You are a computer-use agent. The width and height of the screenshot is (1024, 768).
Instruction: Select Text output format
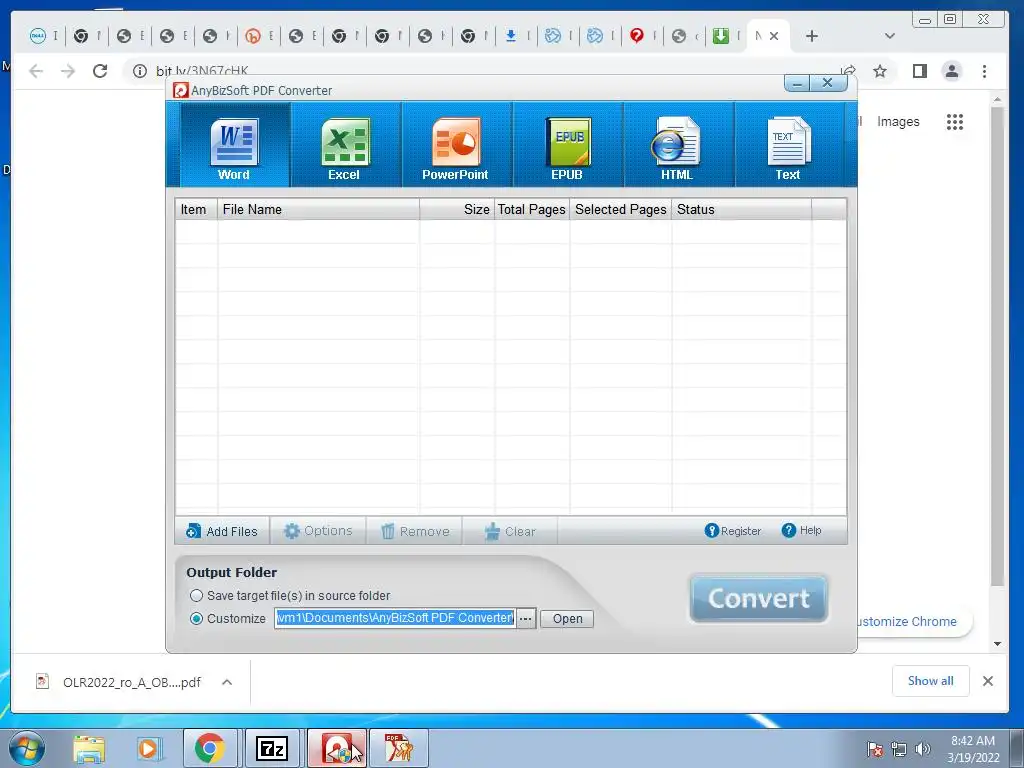point(789,145)
